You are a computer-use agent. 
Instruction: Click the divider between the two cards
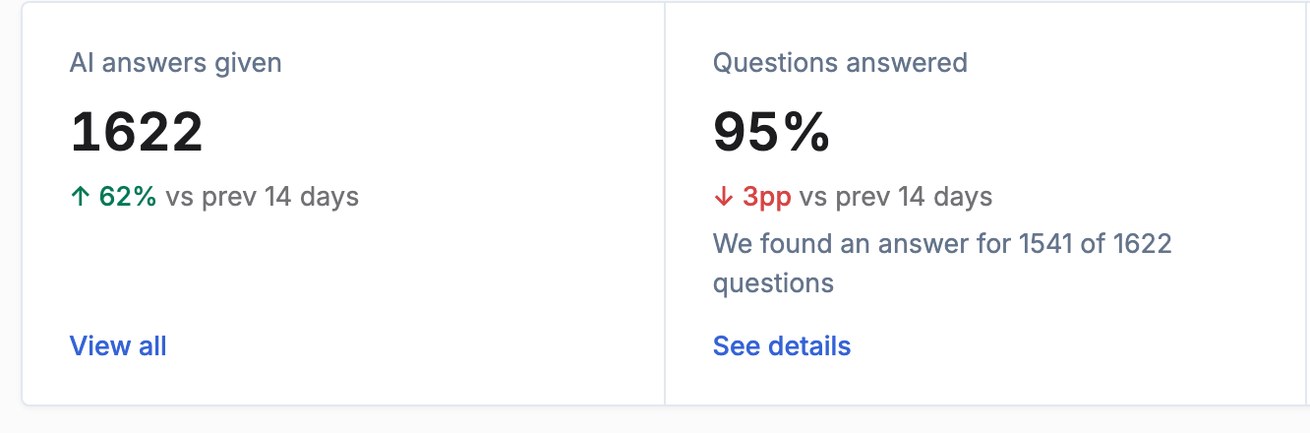(x=665, y=203)
